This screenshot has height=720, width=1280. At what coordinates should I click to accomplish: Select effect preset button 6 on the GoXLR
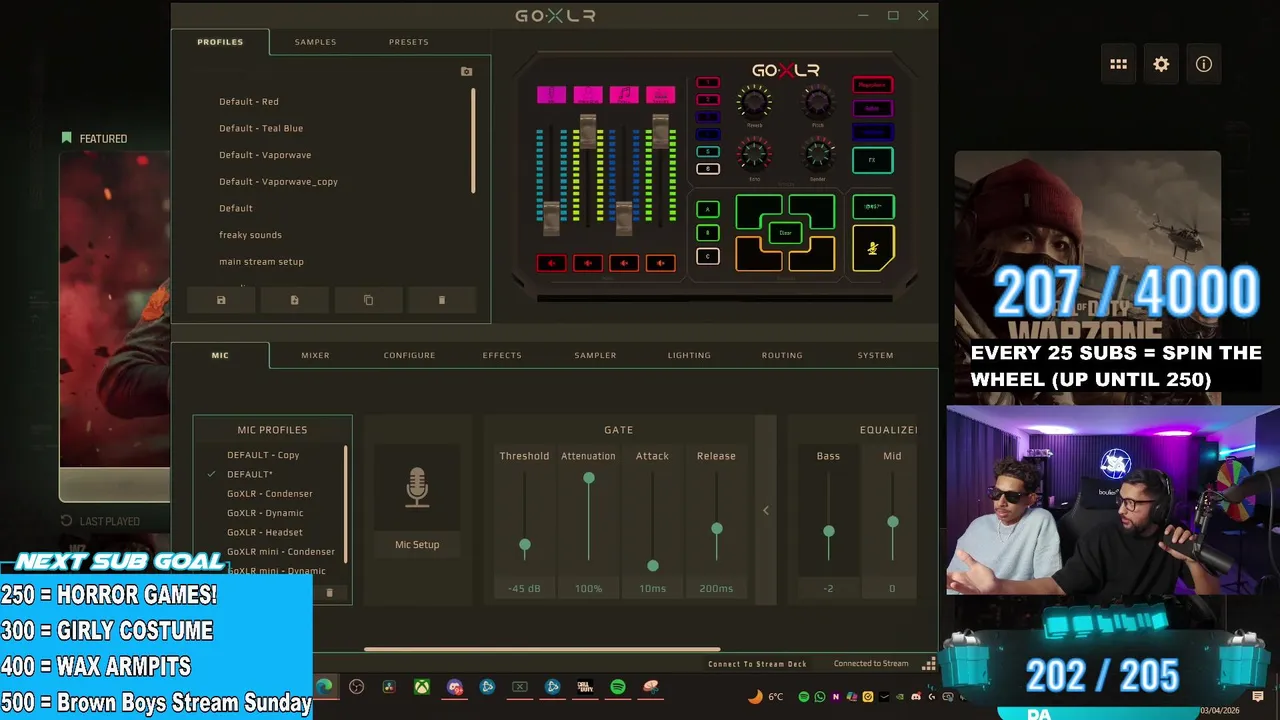(x=707, y=169)
